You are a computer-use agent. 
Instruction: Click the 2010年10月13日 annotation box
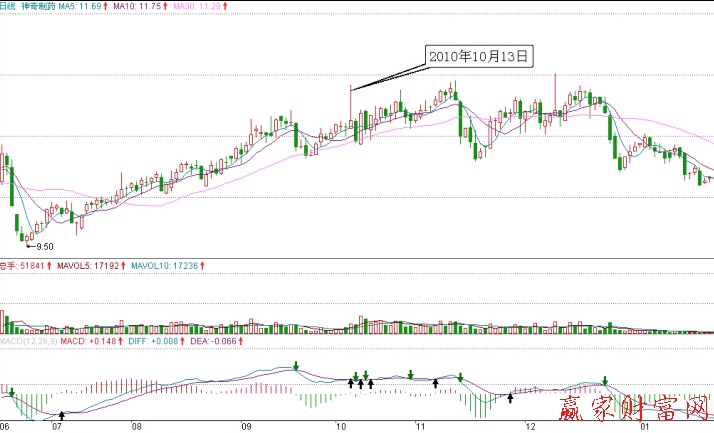pyautogui.click(x=478, y=57)
